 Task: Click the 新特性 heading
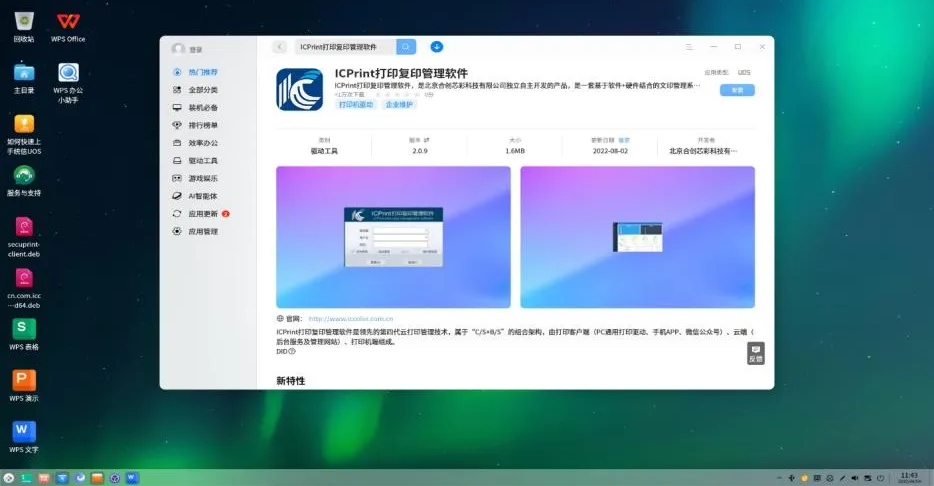click(291, 381)
